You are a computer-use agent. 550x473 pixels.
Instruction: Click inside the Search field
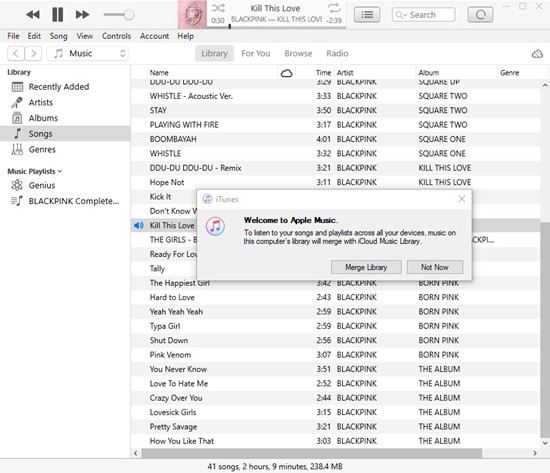point(423,15)
